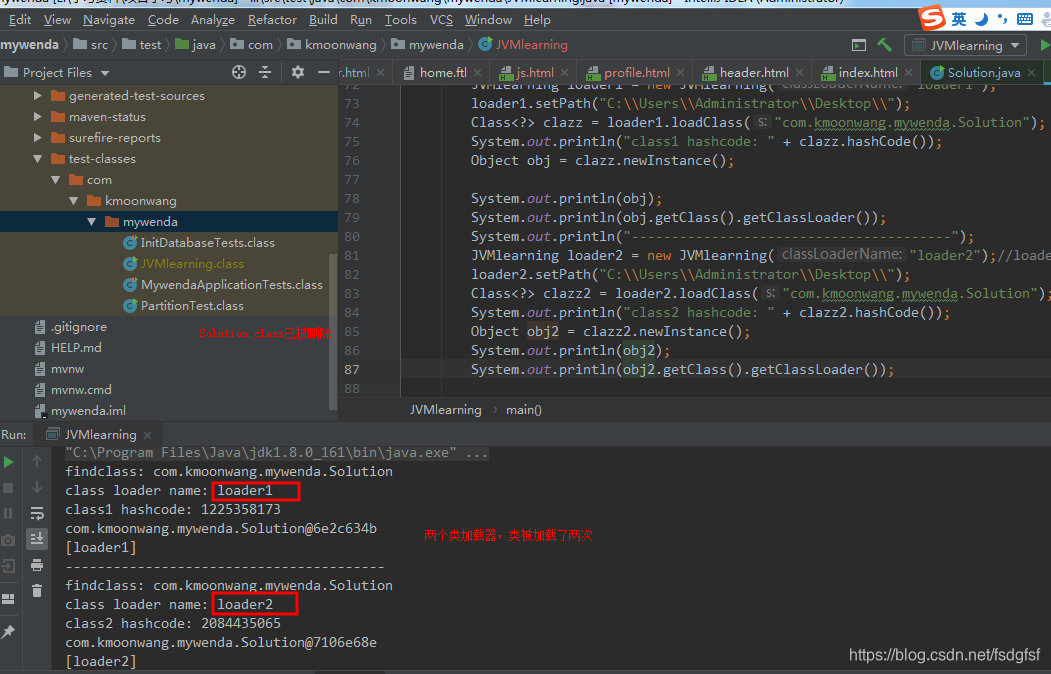Click the Pause output icon in Run panel
Viewport: 1051px width, 674px height.
[x=9, y=514]
